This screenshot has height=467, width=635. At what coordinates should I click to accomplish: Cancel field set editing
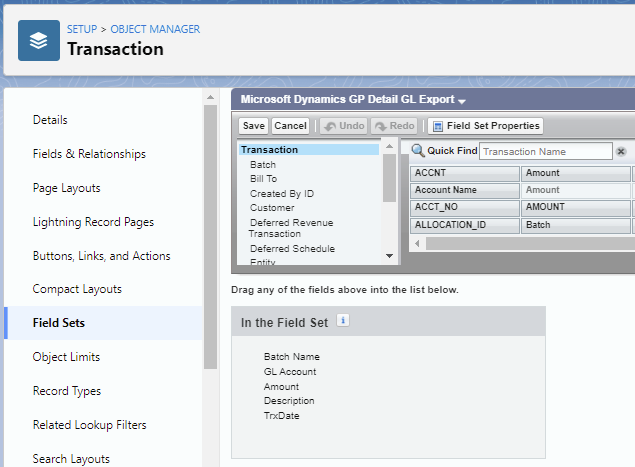click(x=290, y=126)
